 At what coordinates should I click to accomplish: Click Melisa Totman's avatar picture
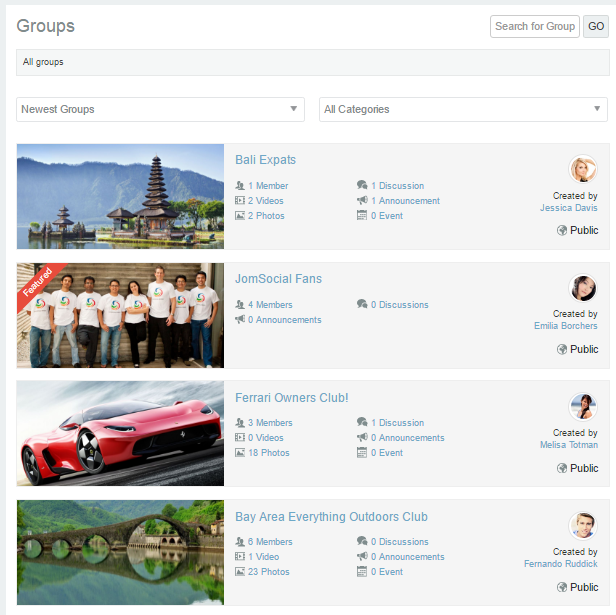point(583,407)
